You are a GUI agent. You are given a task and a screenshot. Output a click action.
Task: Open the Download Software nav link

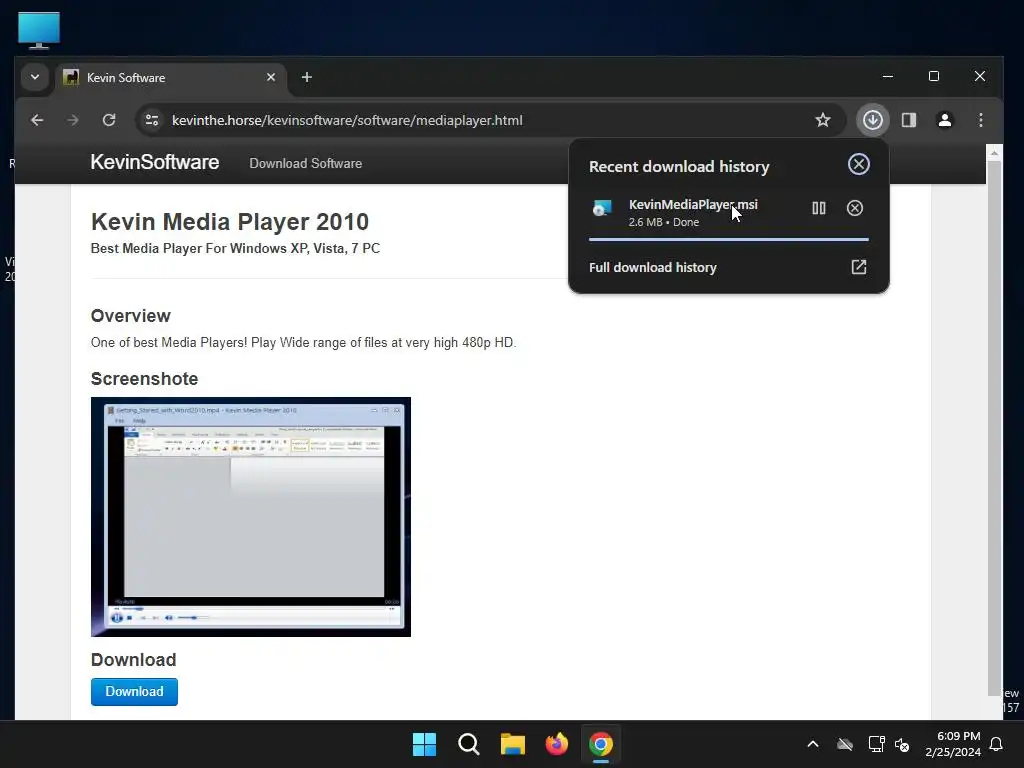point(306,163)
